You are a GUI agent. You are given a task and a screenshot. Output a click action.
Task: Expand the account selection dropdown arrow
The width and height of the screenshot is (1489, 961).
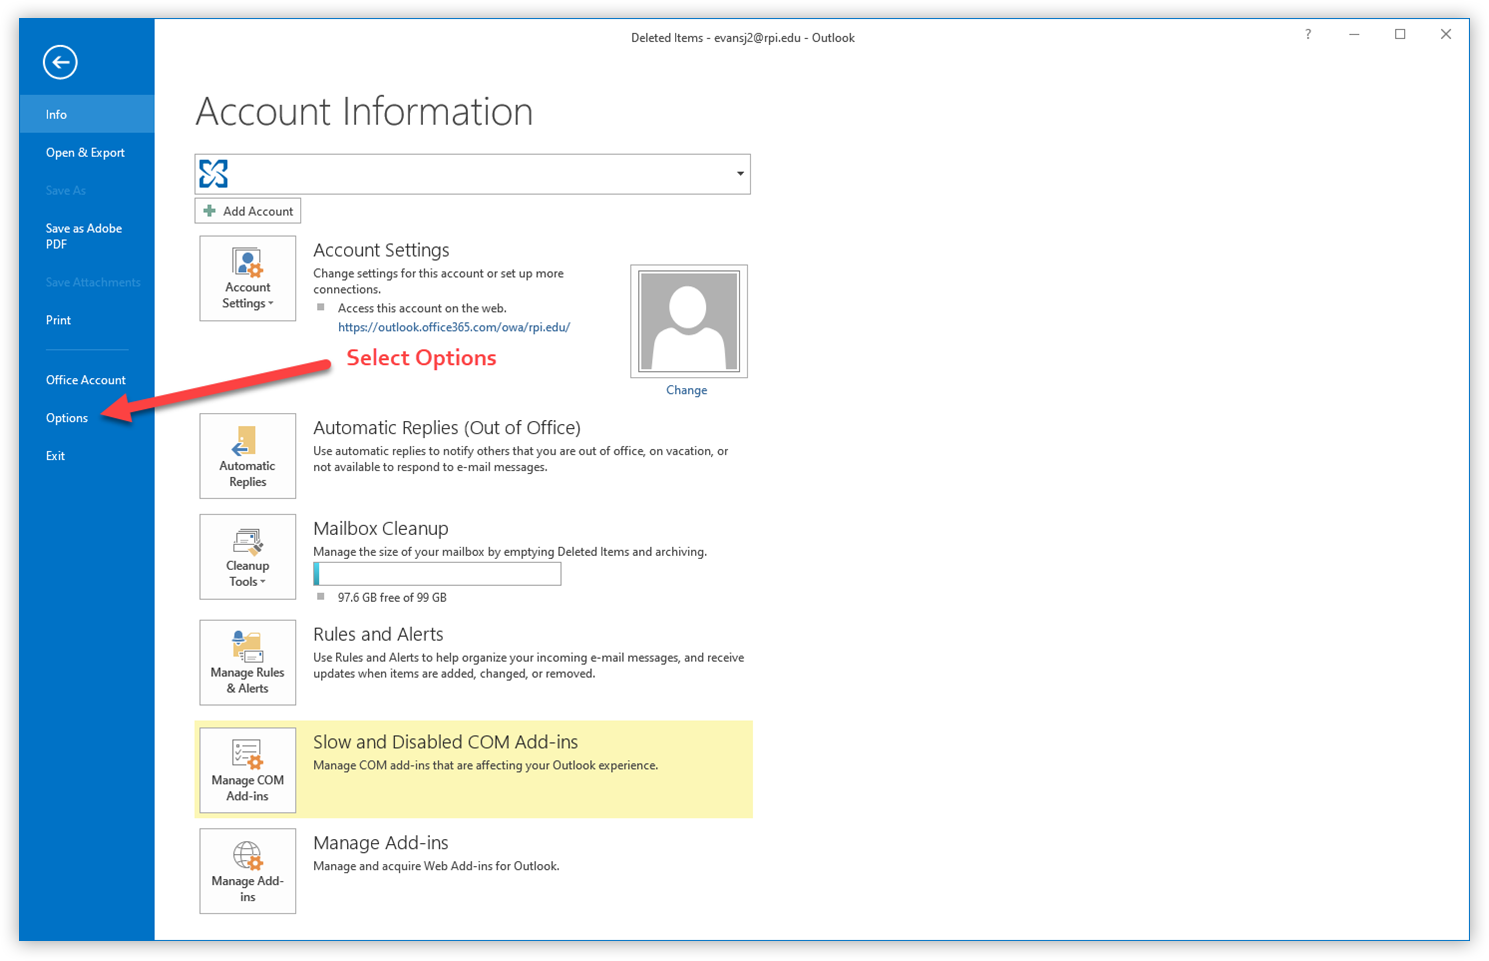[740, 174]
